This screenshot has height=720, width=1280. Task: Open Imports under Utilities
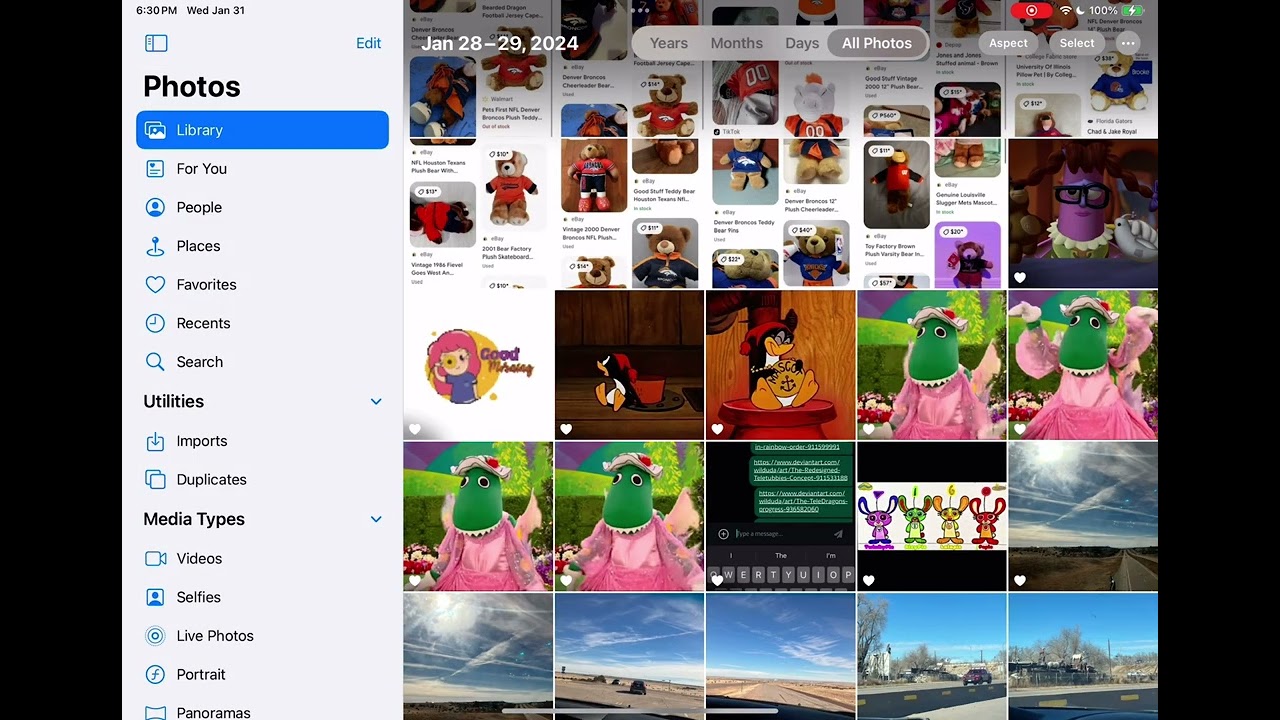pos(262,441)
